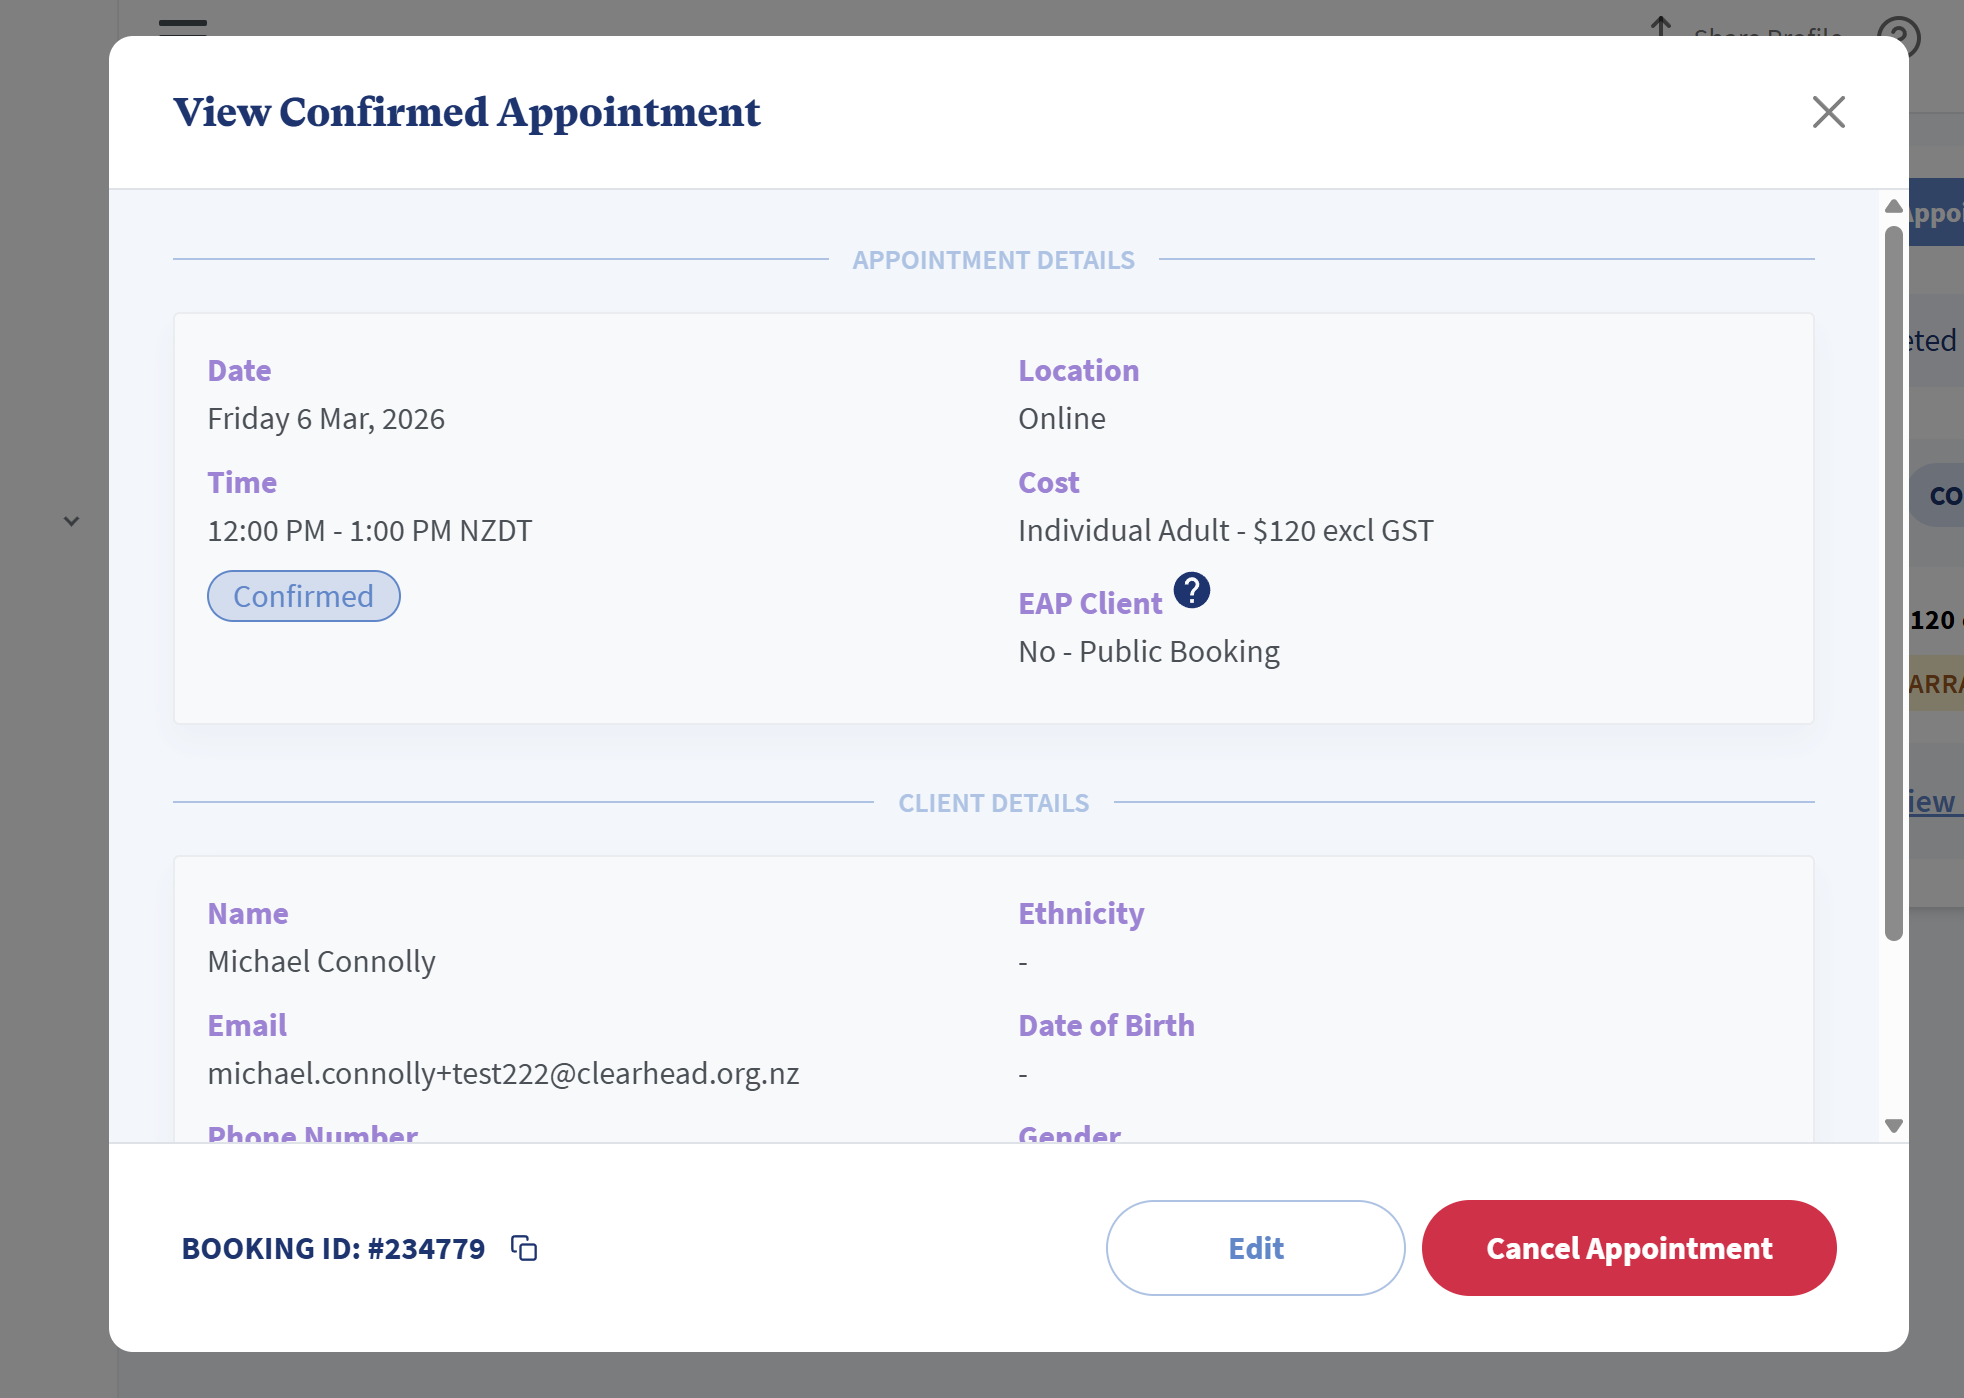Close the View Confirmed Appointment dialog

click(x=1828, y=112)
